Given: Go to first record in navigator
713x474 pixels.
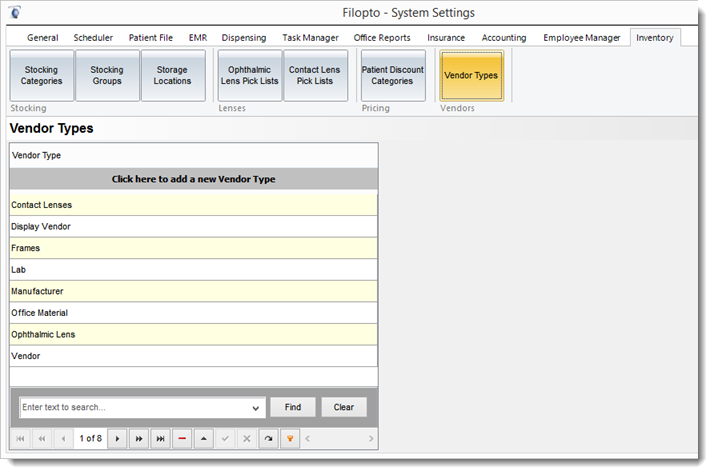Looking at the screenshot, I should 20,439.
